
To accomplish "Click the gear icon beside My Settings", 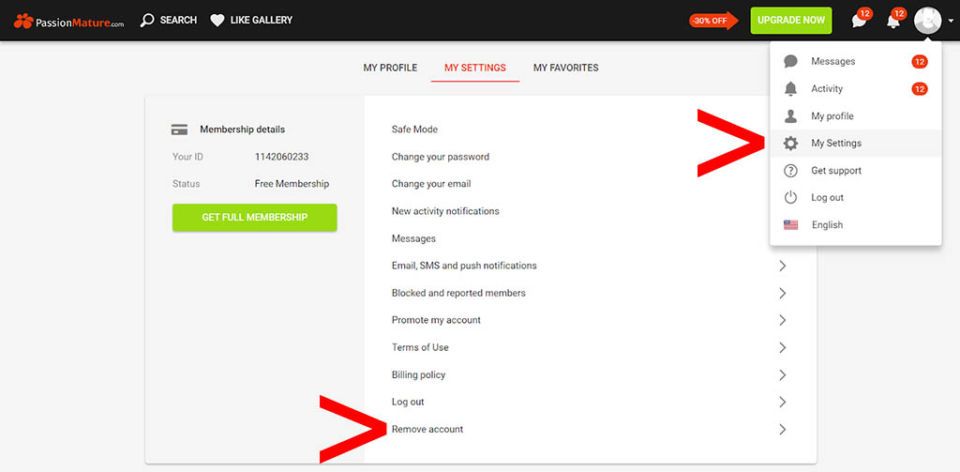I will (x=791, y=143).
